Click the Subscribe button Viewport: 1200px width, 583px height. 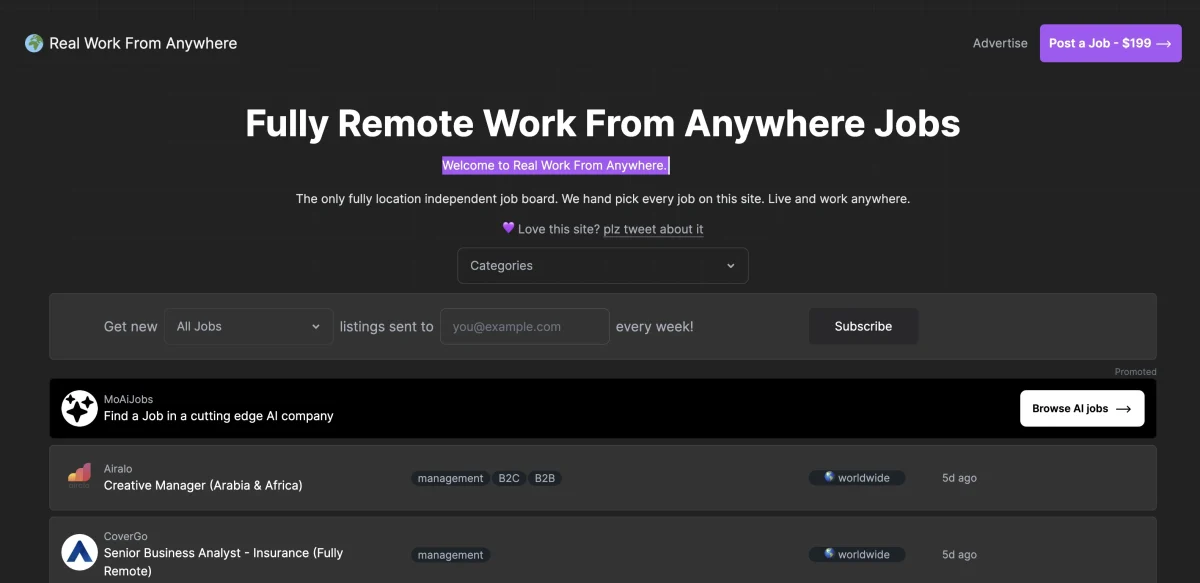[863, 326]
